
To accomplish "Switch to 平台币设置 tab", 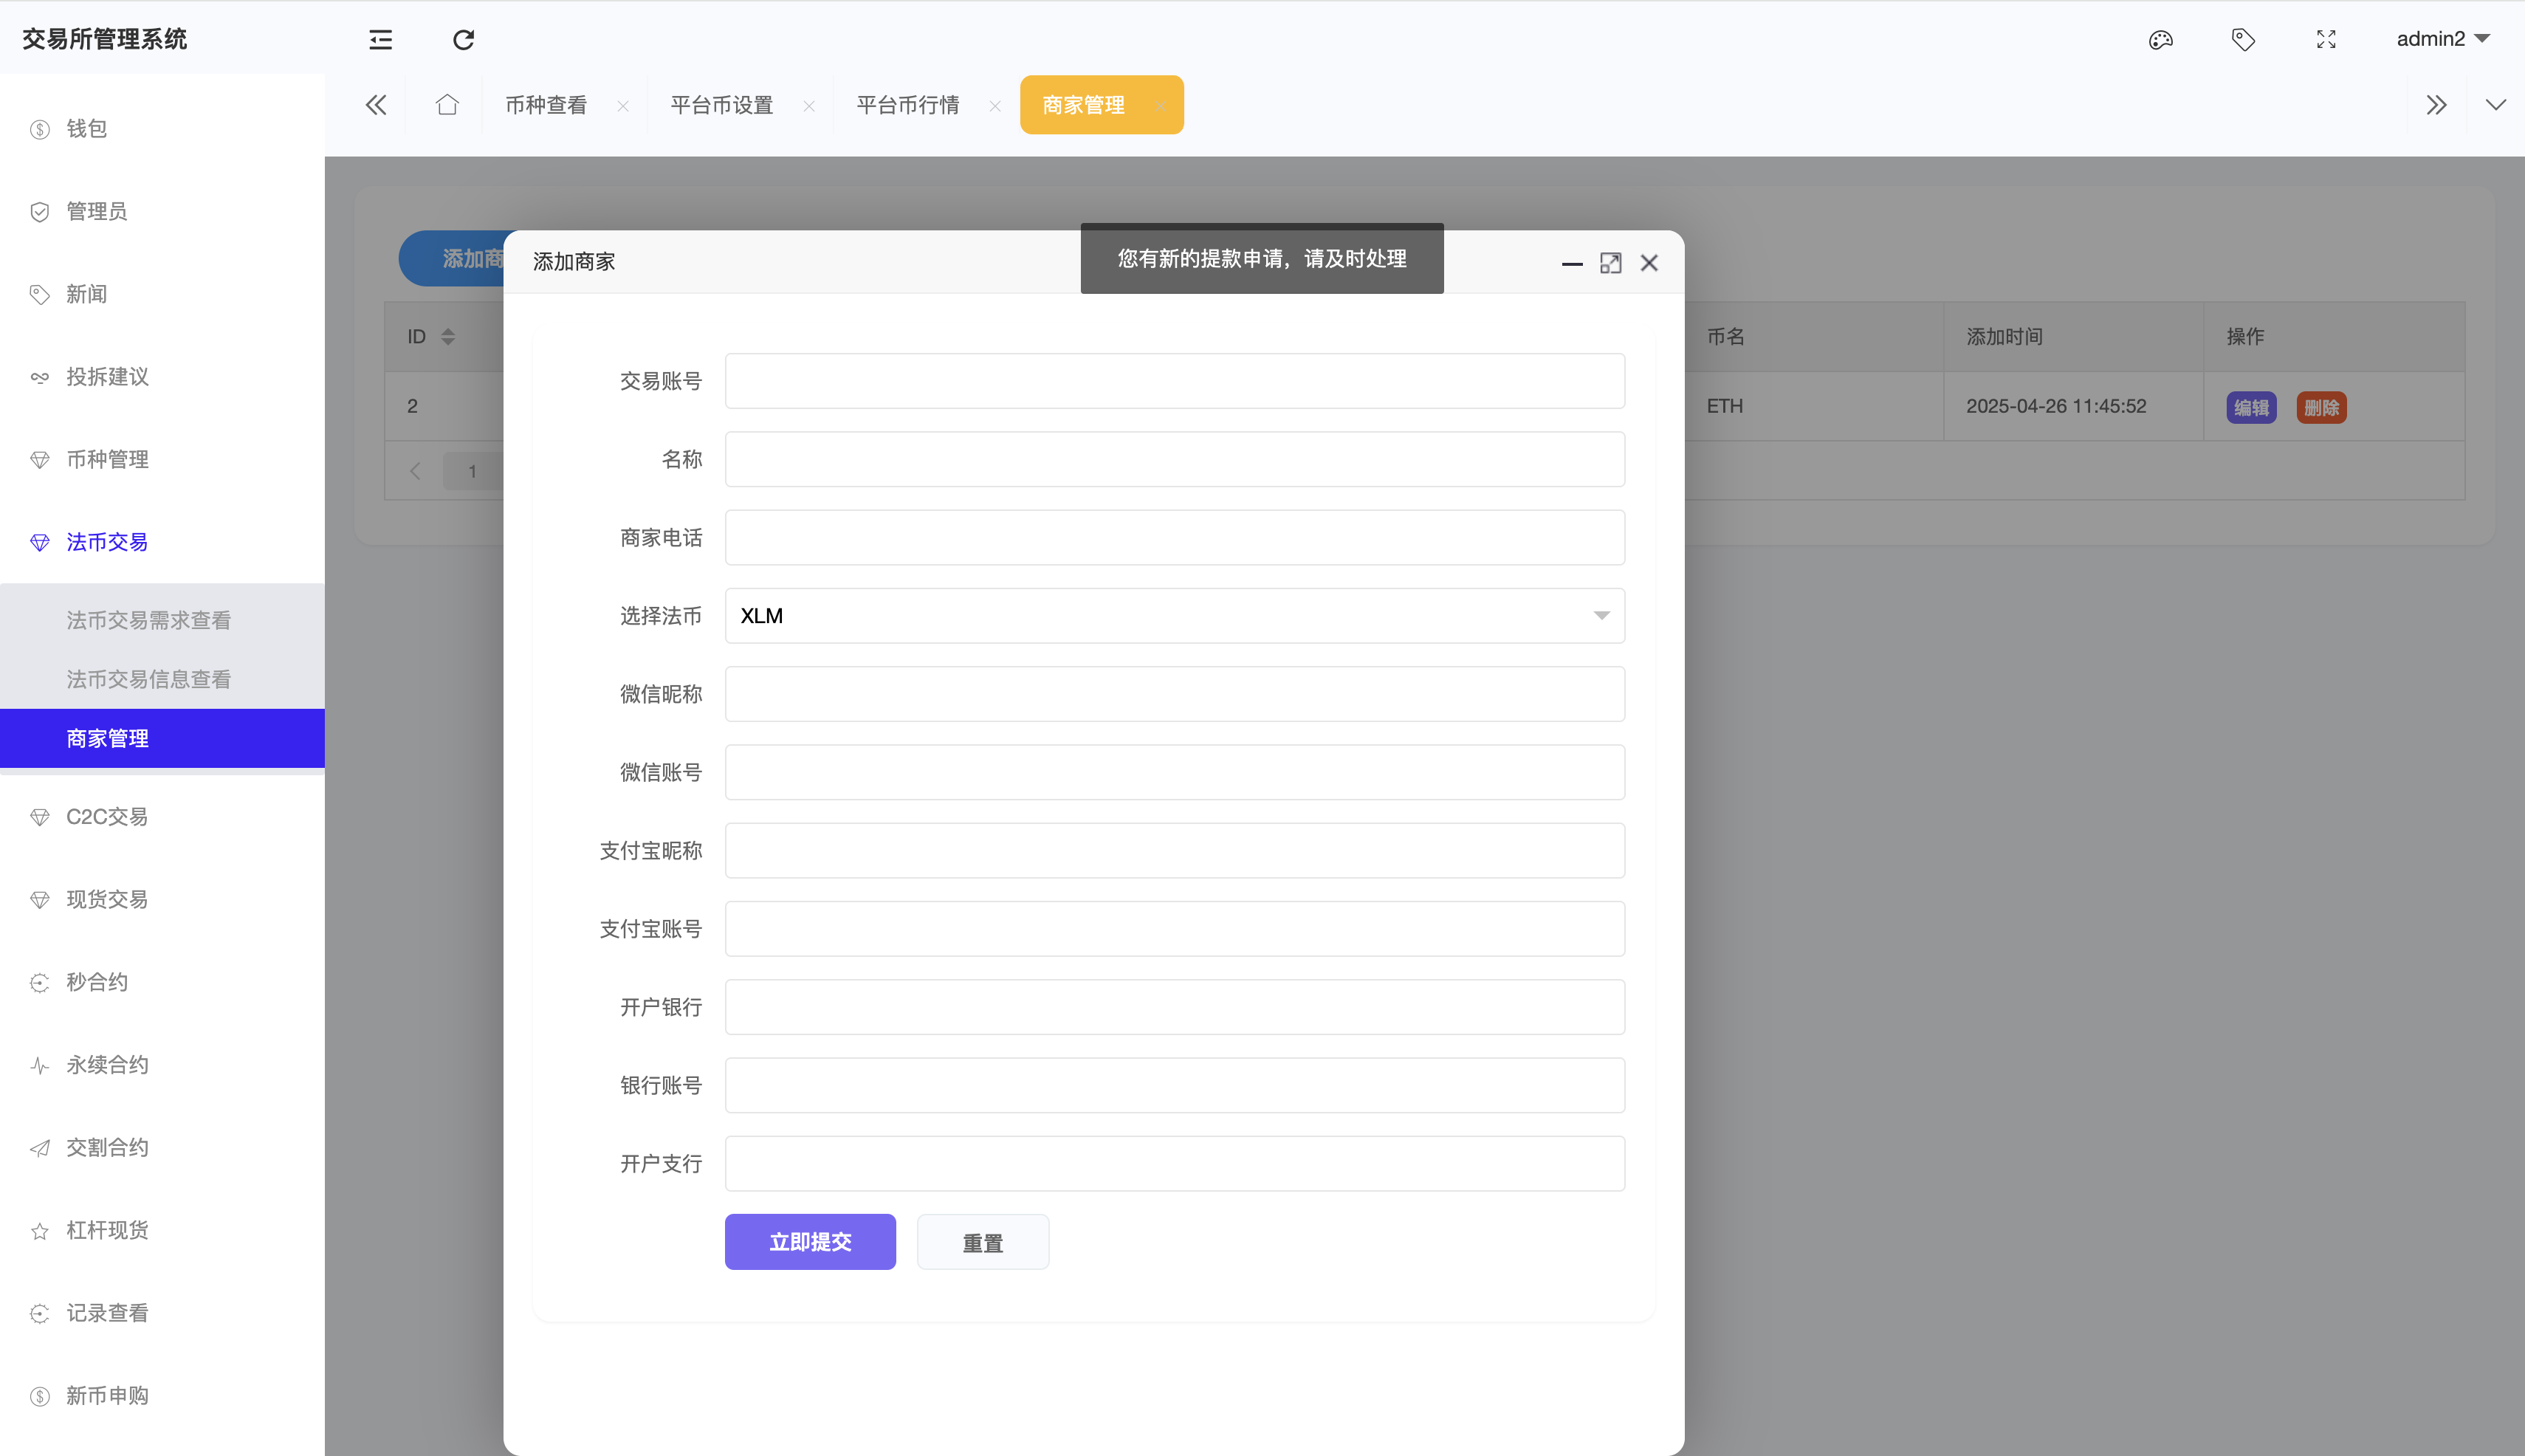I will (722, 105).
